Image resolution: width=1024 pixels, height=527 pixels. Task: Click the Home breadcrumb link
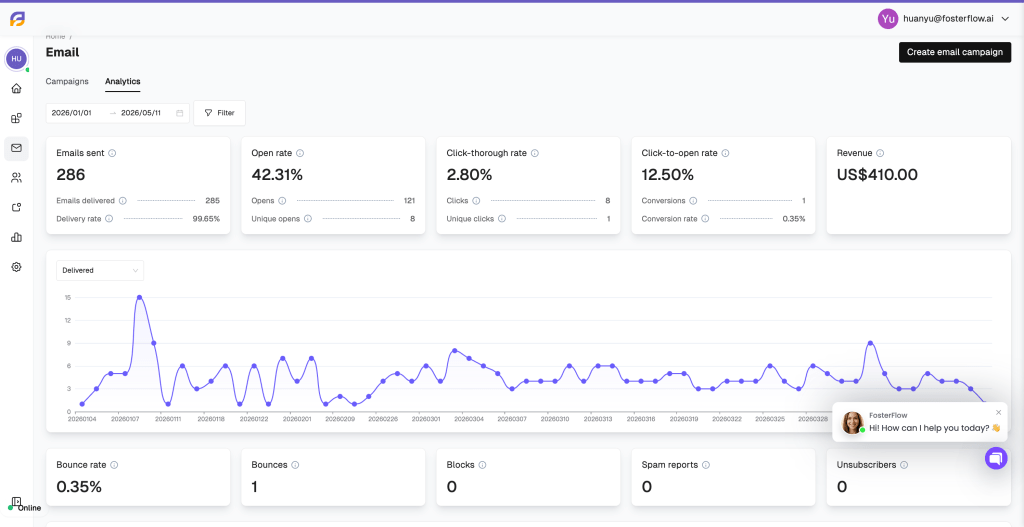click(56, 37)
